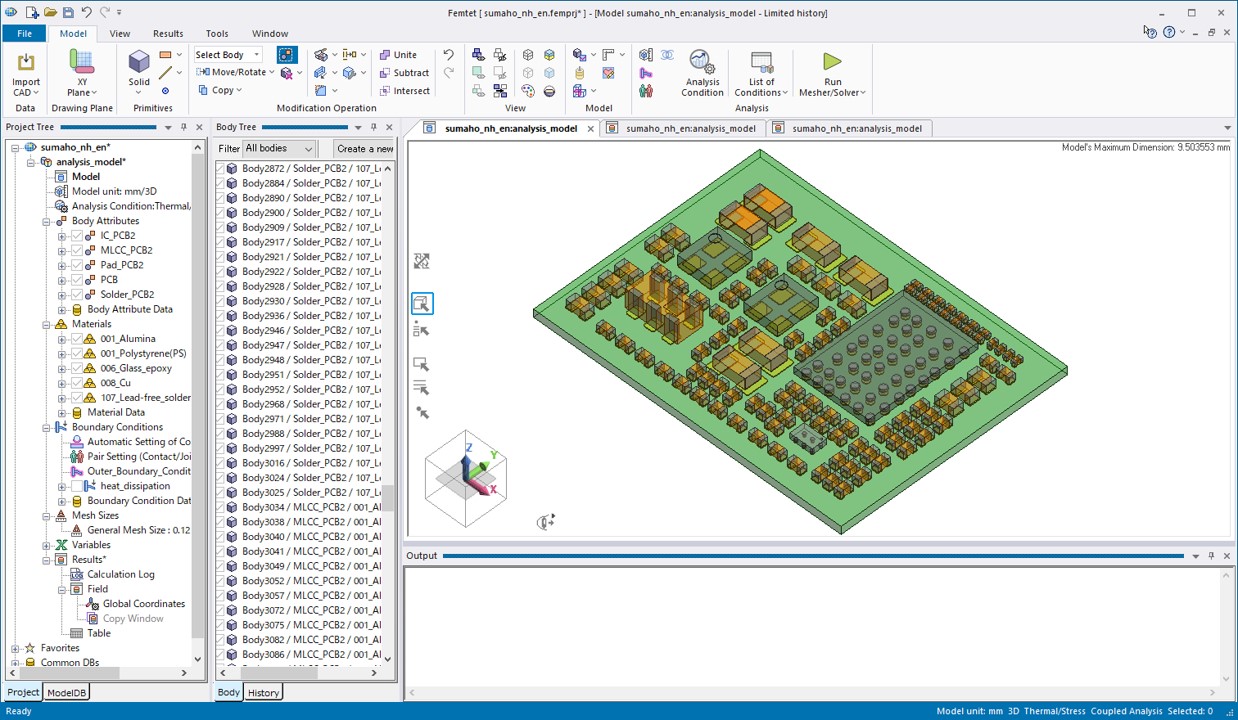Toggle checkbox for Body2872 in Body Tree
Viewport: 1238px width, 720px height.
click(219, 169)
